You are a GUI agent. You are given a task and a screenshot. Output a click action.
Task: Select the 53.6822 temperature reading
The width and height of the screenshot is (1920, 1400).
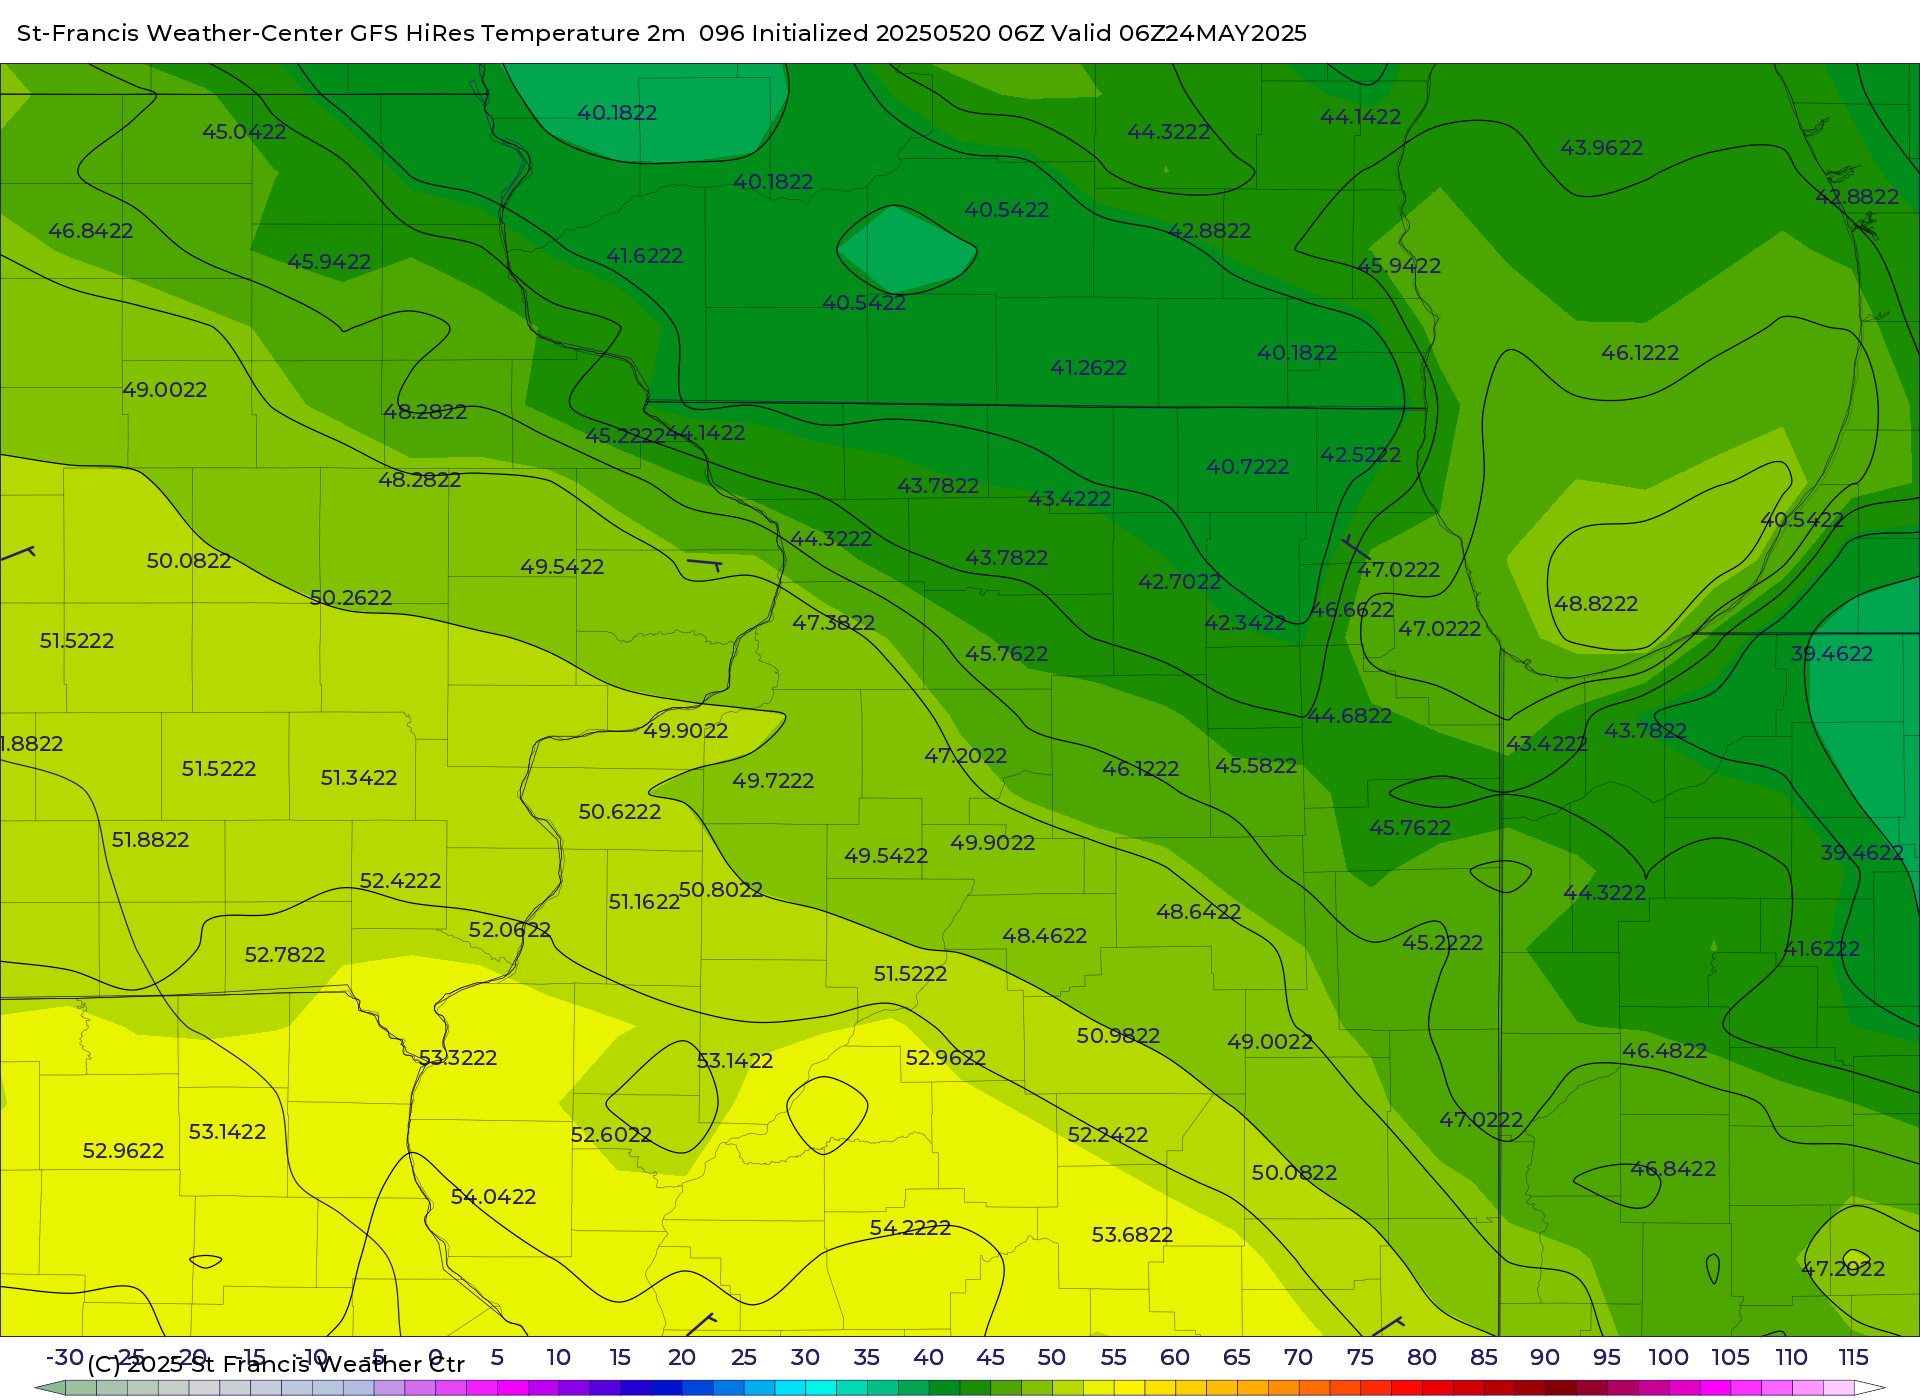coord(1132,1235)
